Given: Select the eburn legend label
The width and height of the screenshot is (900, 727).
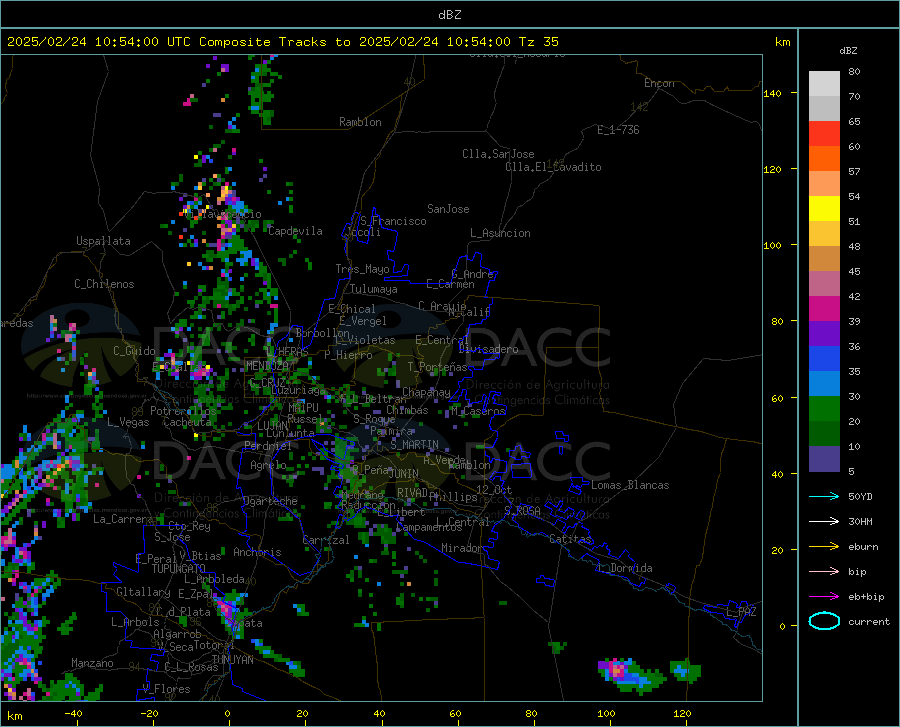Looking at the screenshot, I should [863, 547].
